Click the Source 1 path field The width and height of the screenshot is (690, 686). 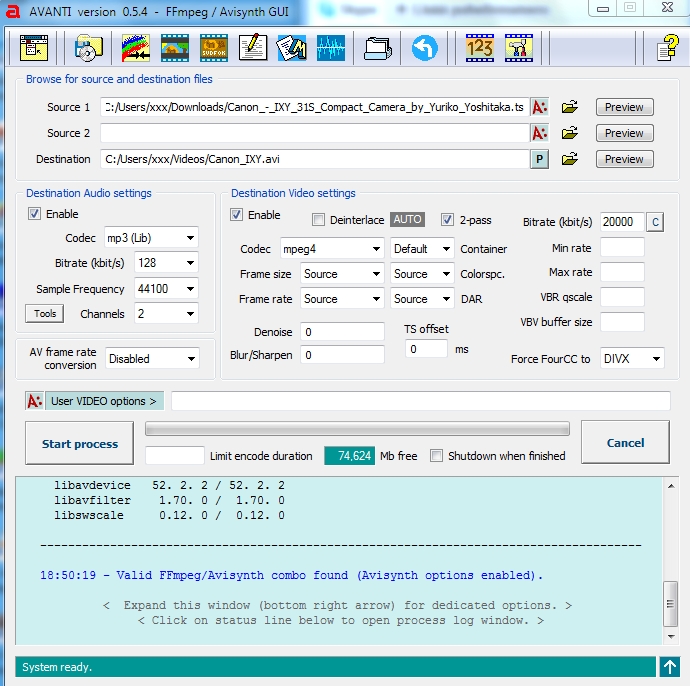pos(315,107)
